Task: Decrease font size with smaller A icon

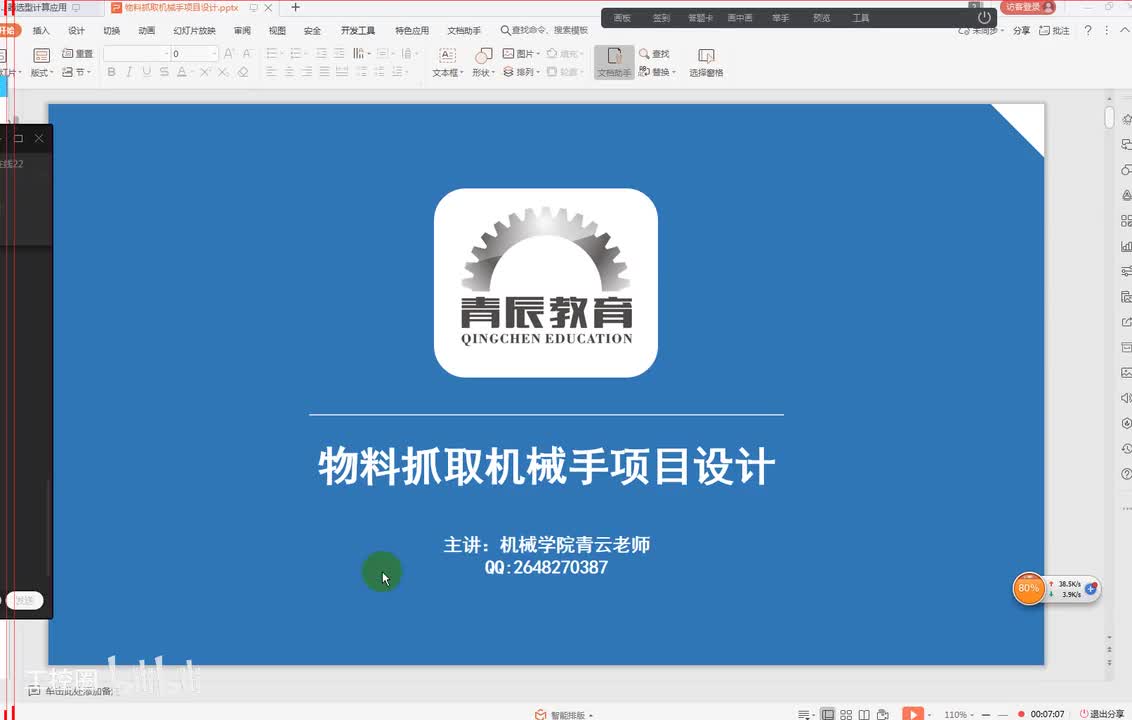Action: click(247, 53)
